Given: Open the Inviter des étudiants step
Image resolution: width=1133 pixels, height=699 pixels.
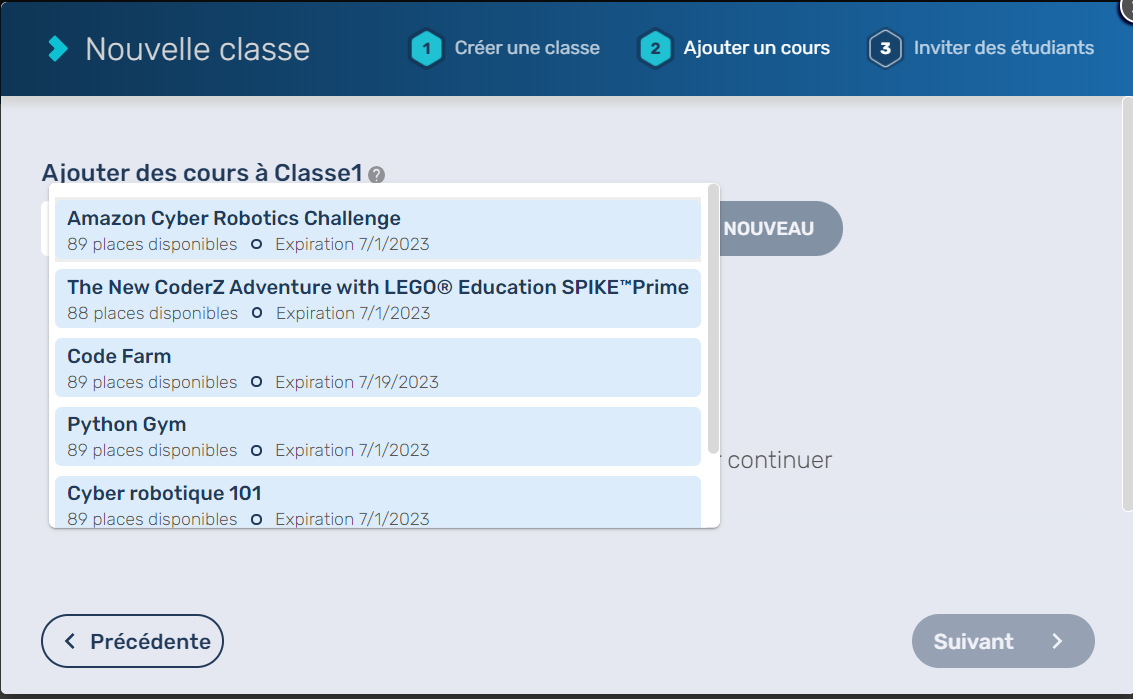Looking at the screenshot, I should click(1003, 48).
